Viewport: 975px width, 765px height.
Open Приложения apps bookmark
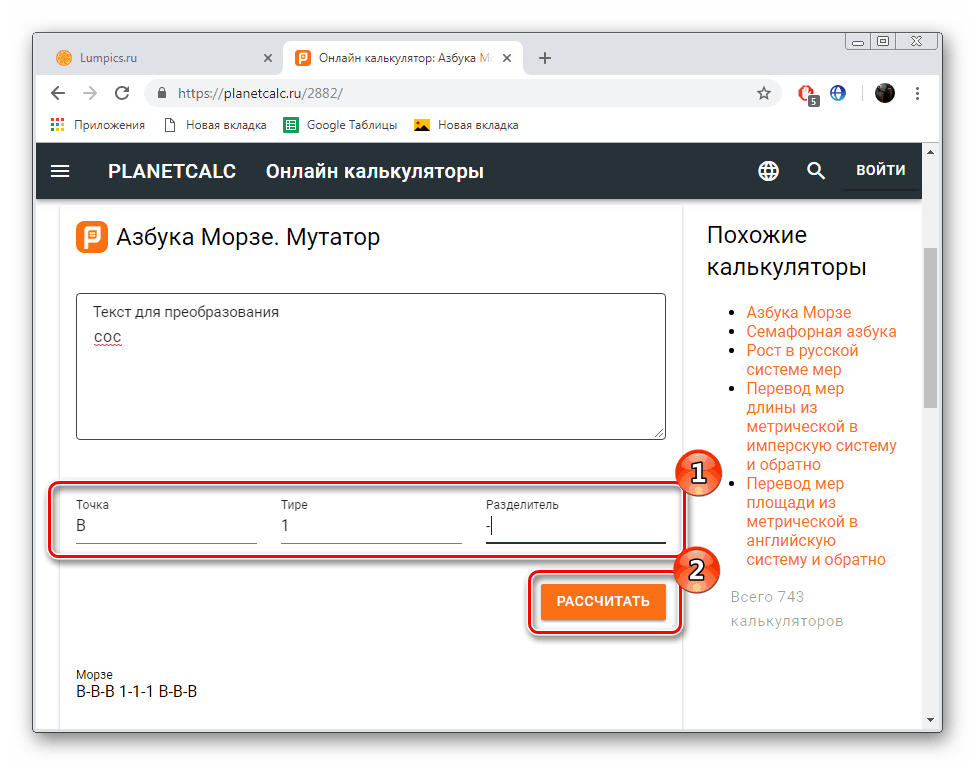98,125
